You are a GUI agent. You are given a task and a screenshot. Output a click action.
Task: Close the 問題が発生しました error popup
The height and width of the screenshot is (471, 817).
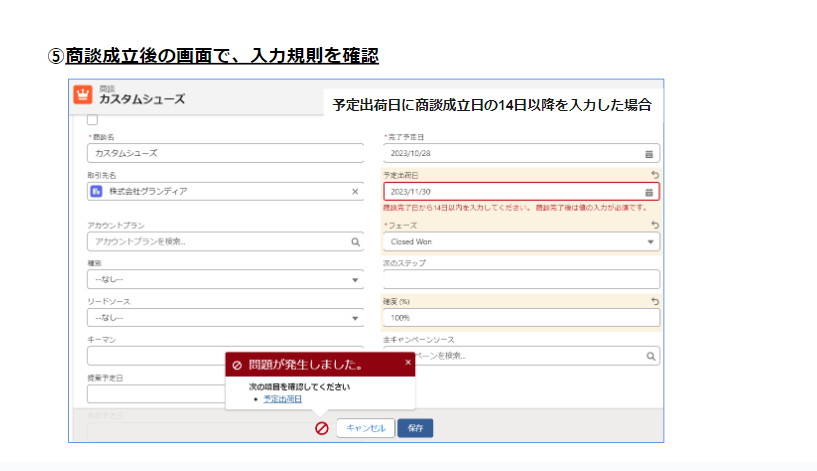tap(408, 363)
